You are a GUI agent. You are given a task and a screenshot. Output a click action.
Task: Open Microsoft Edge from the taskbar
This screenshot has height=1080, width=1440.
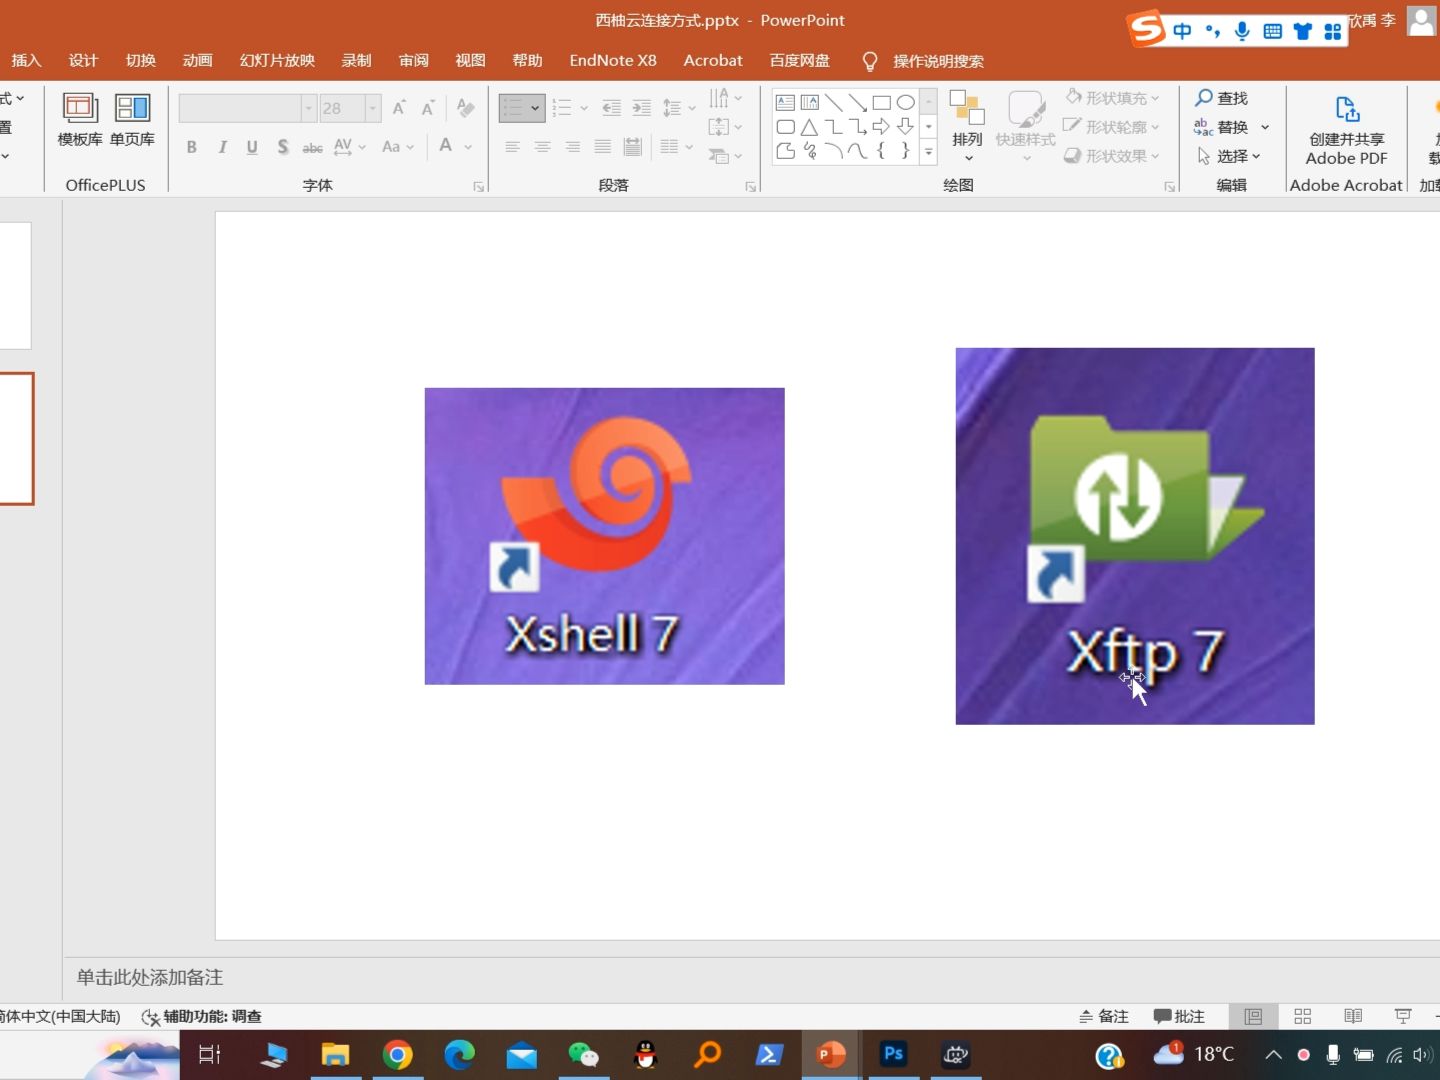click(459, 1055)
